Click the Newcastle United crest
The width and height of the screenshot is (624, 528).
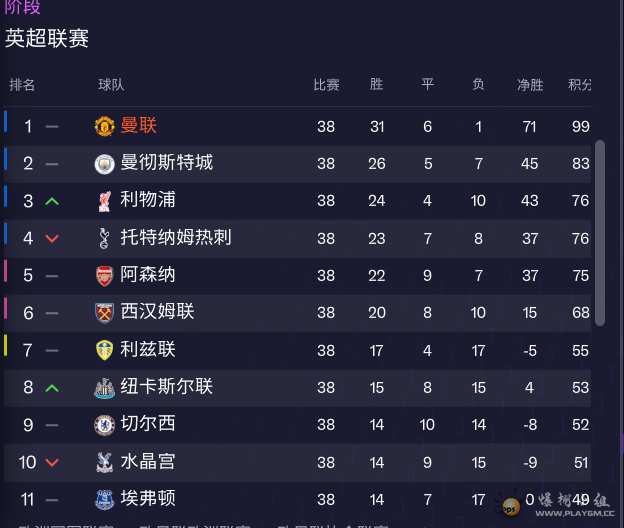pyautogui.click(x=104, y=387)
